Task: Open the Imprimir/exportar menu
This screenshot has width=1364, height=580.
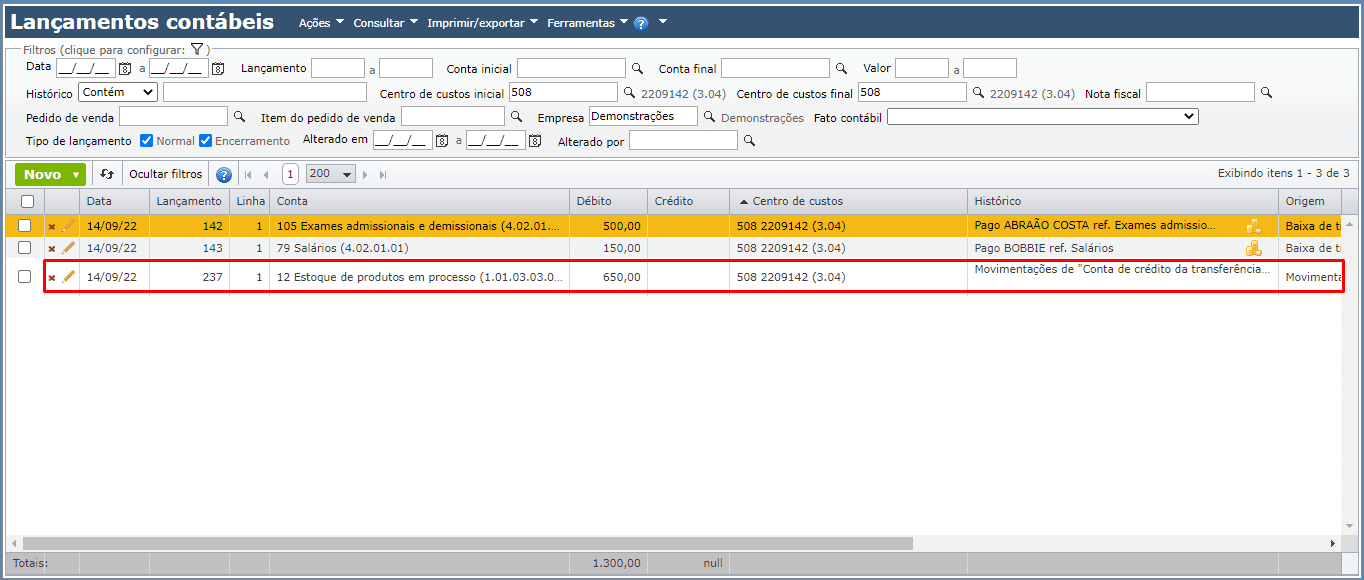Action: click(x=482, y=23)
